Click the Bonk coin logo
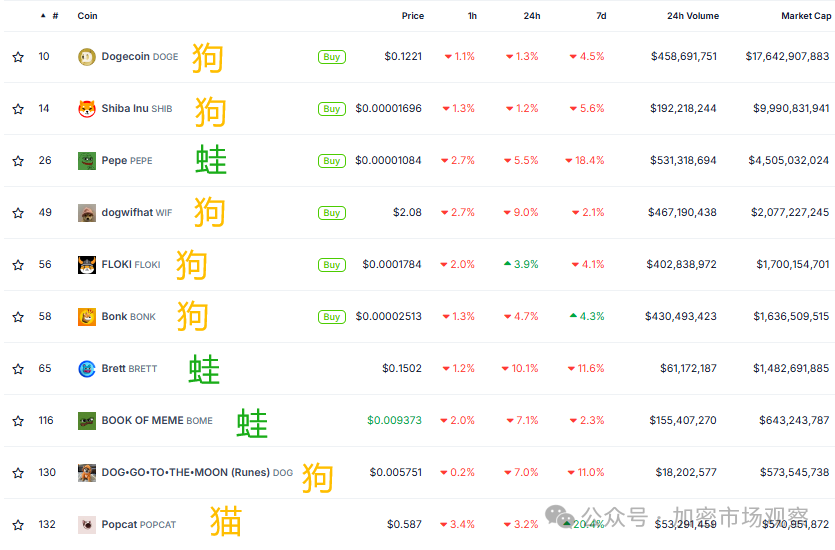The height and width of the screenshot is (550, 835). [x=87, y=317]
